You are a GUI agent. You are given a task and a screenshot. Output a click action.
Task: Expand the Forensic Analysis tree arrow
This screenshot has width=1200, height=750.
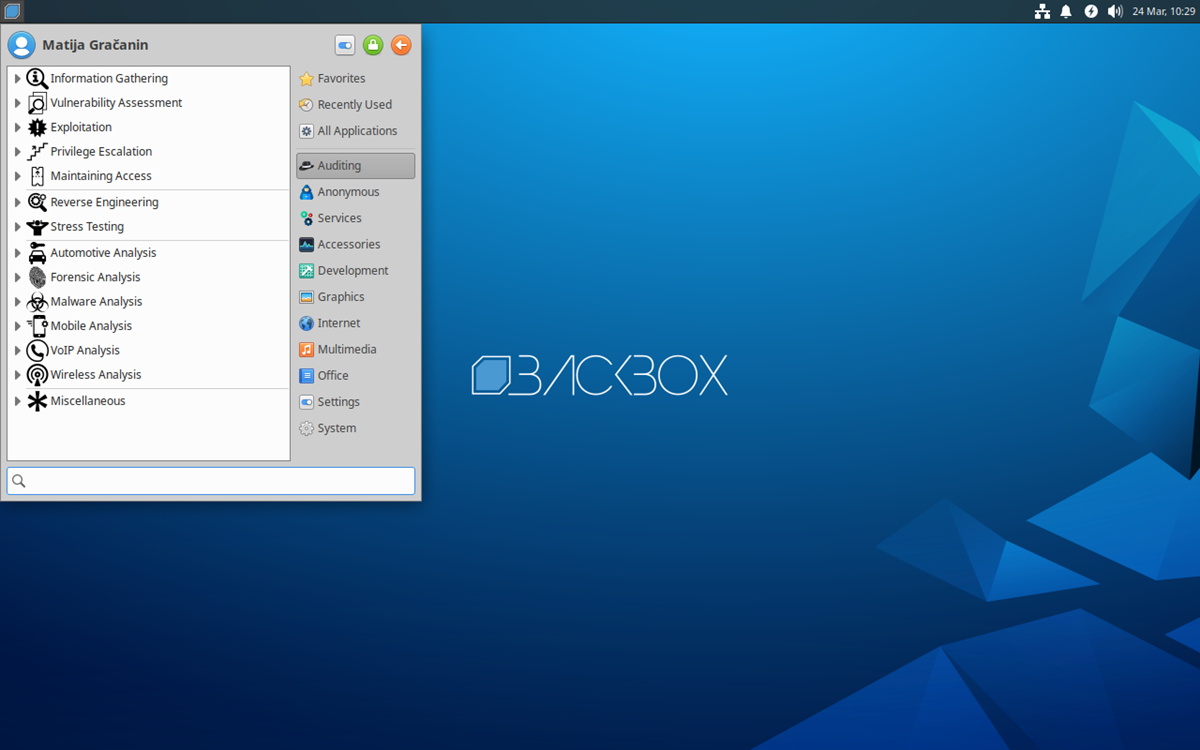[18, 277]
